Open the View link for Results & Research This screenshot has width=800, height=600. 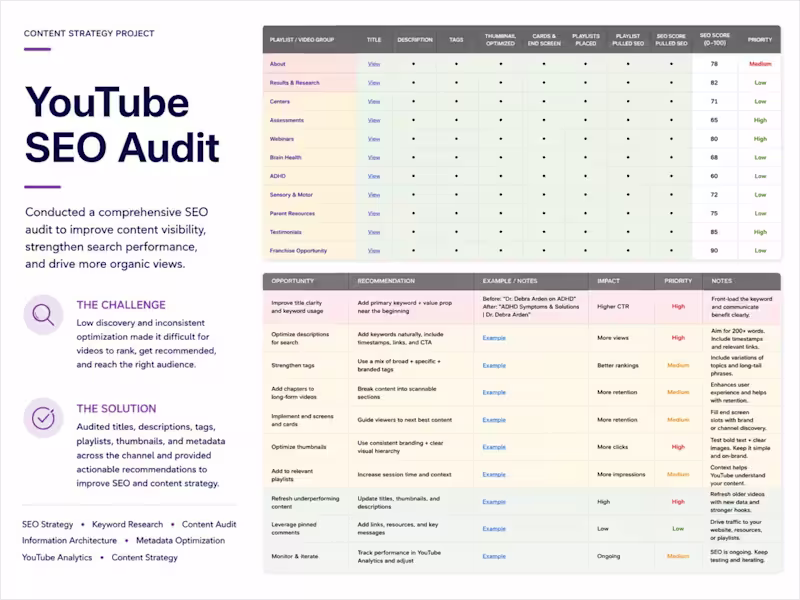(x=374, y=83)
